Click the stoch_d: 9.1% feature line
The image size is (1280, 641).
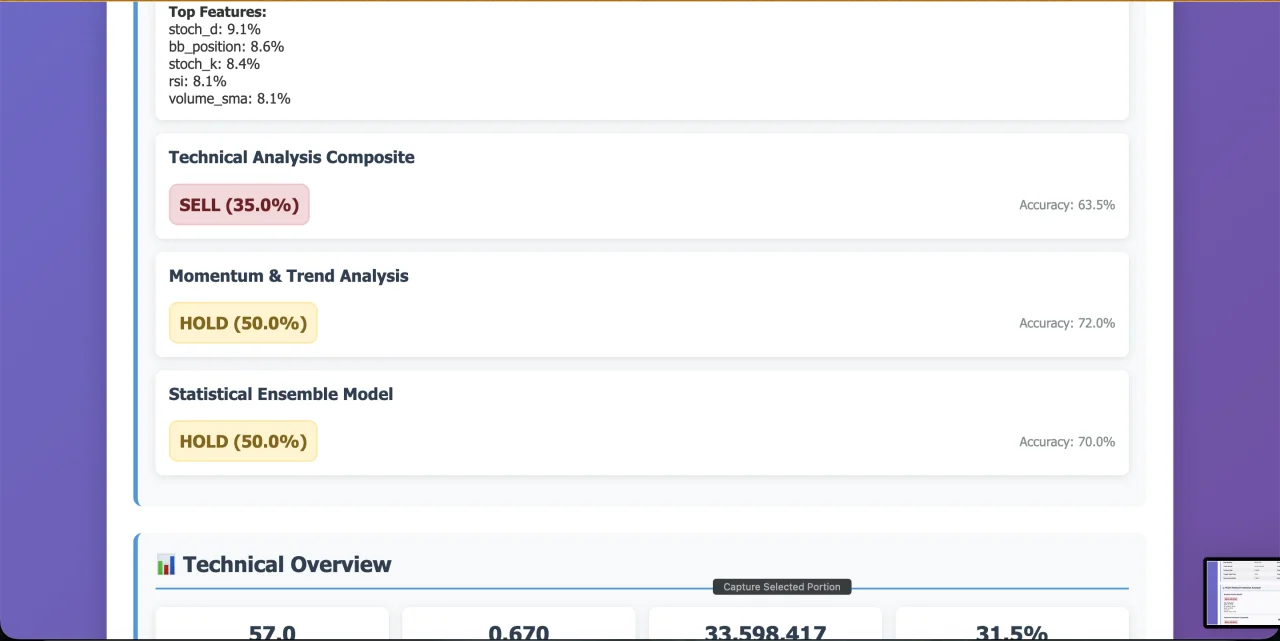214,30
